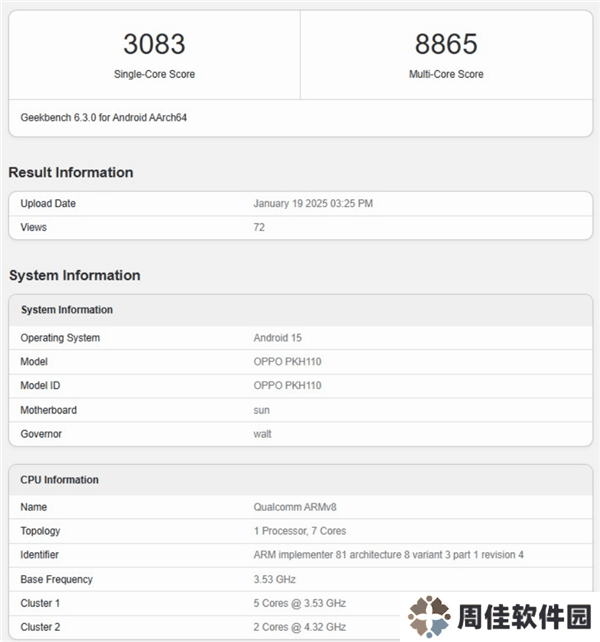Select OPPO PKH110 in the Model row
This screenshot has height=642, width=600.
point(287,362)
